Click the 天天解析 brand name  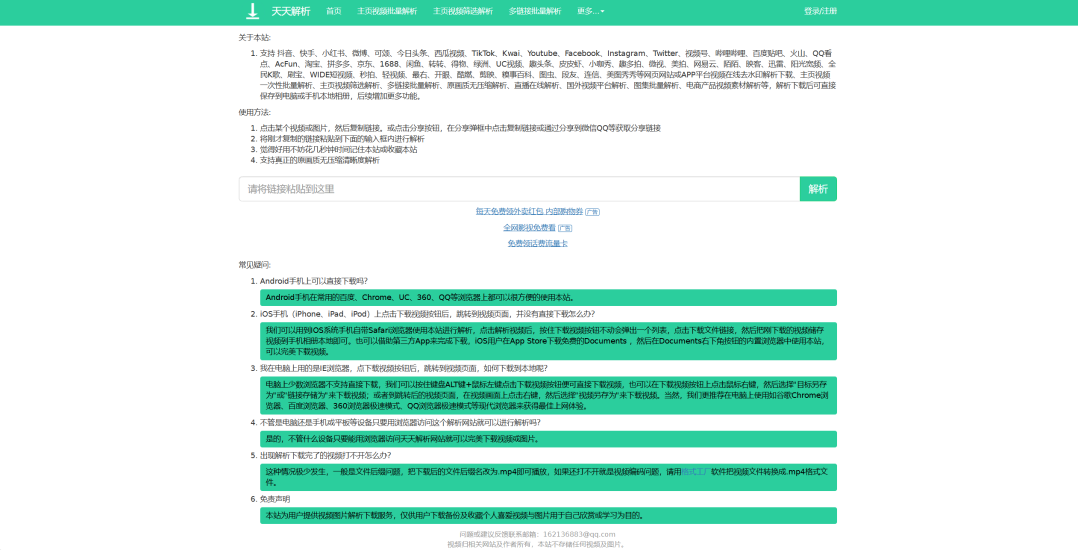[291, 11]
